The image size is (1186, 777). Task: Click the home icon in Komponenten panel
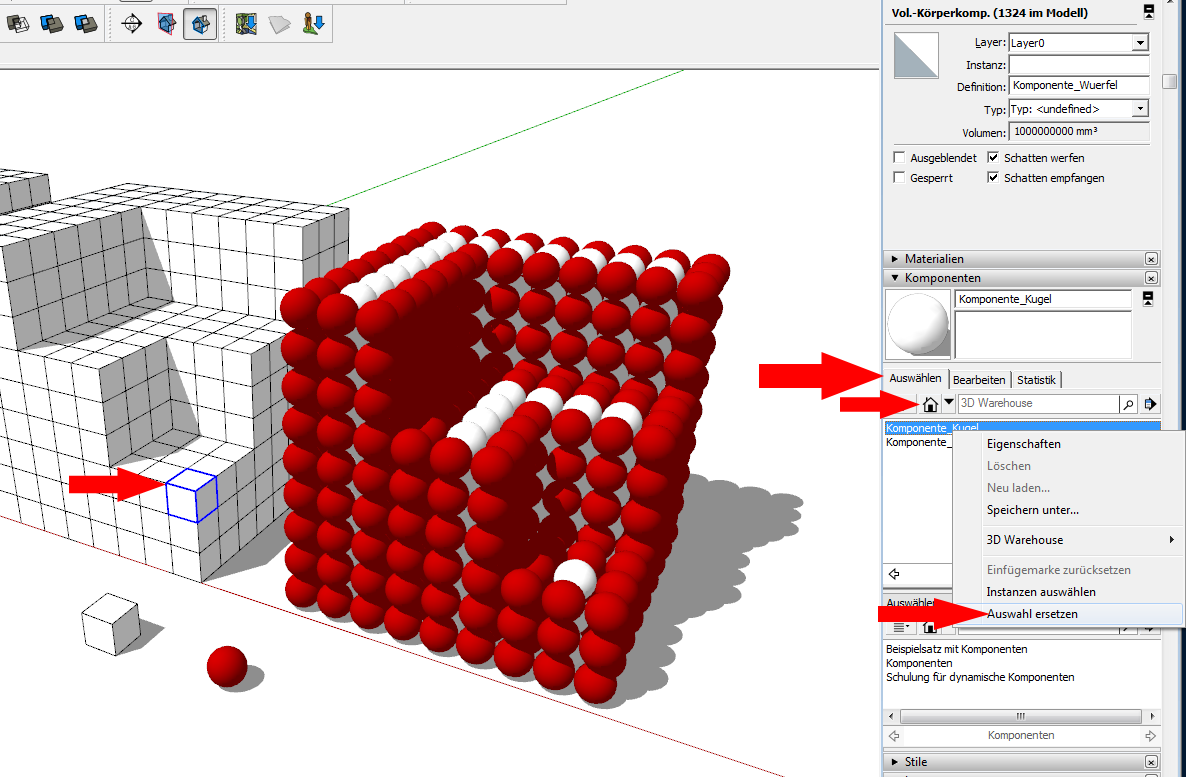tap(930, 404)
